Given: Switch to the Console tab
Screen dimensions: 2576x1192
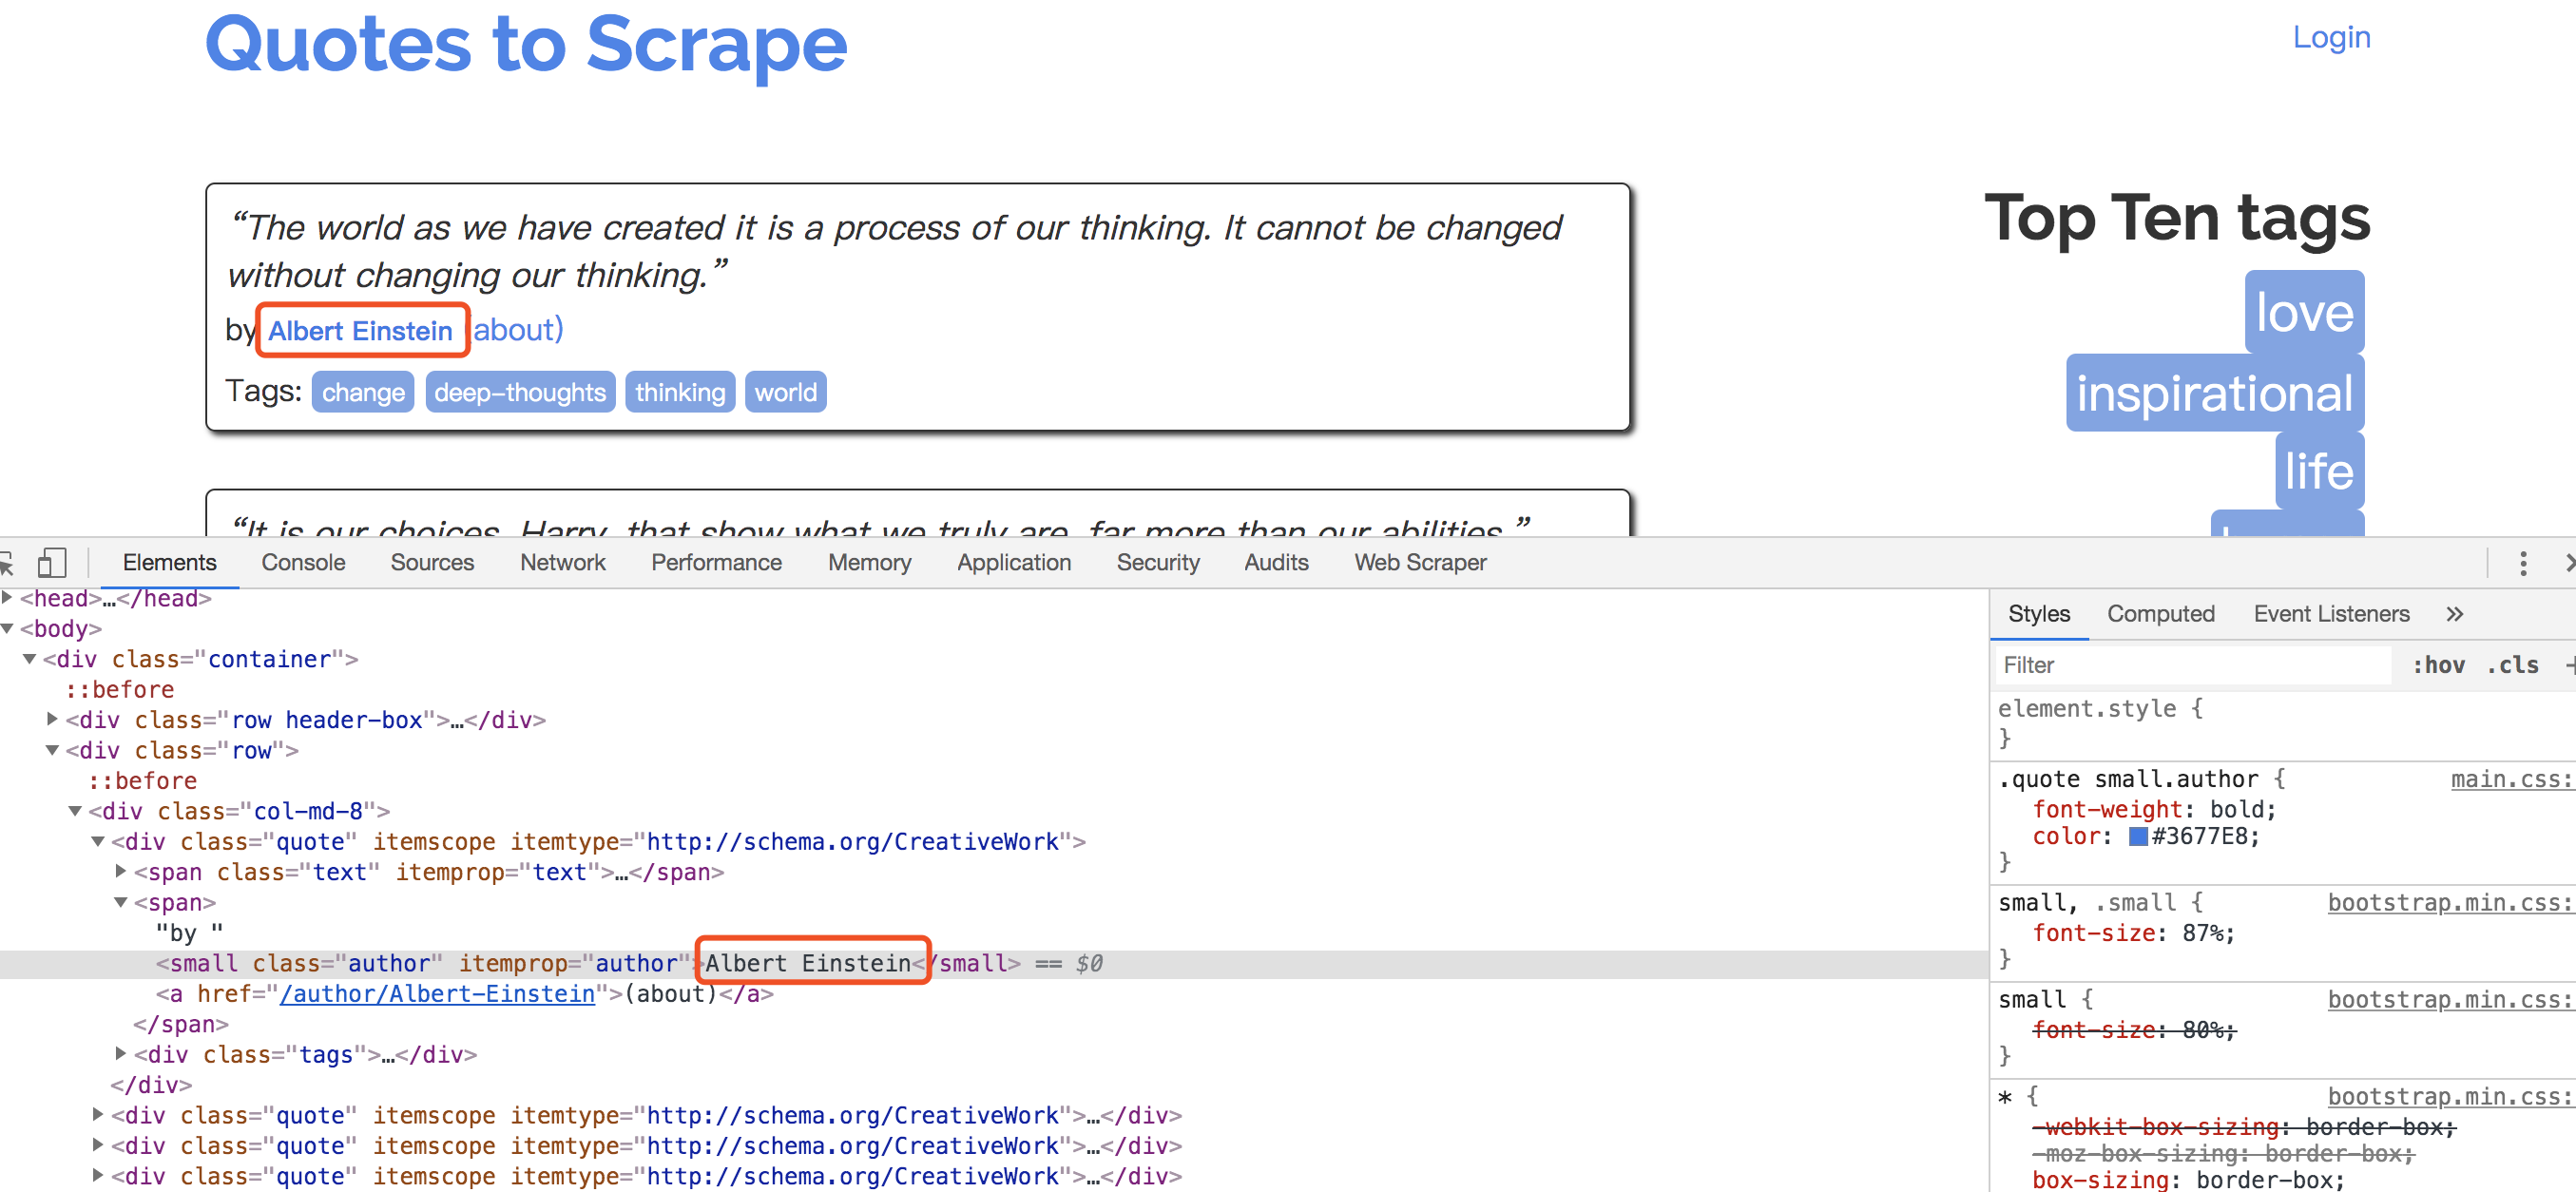Looking at the screenshot, I should tap(303, 562).
